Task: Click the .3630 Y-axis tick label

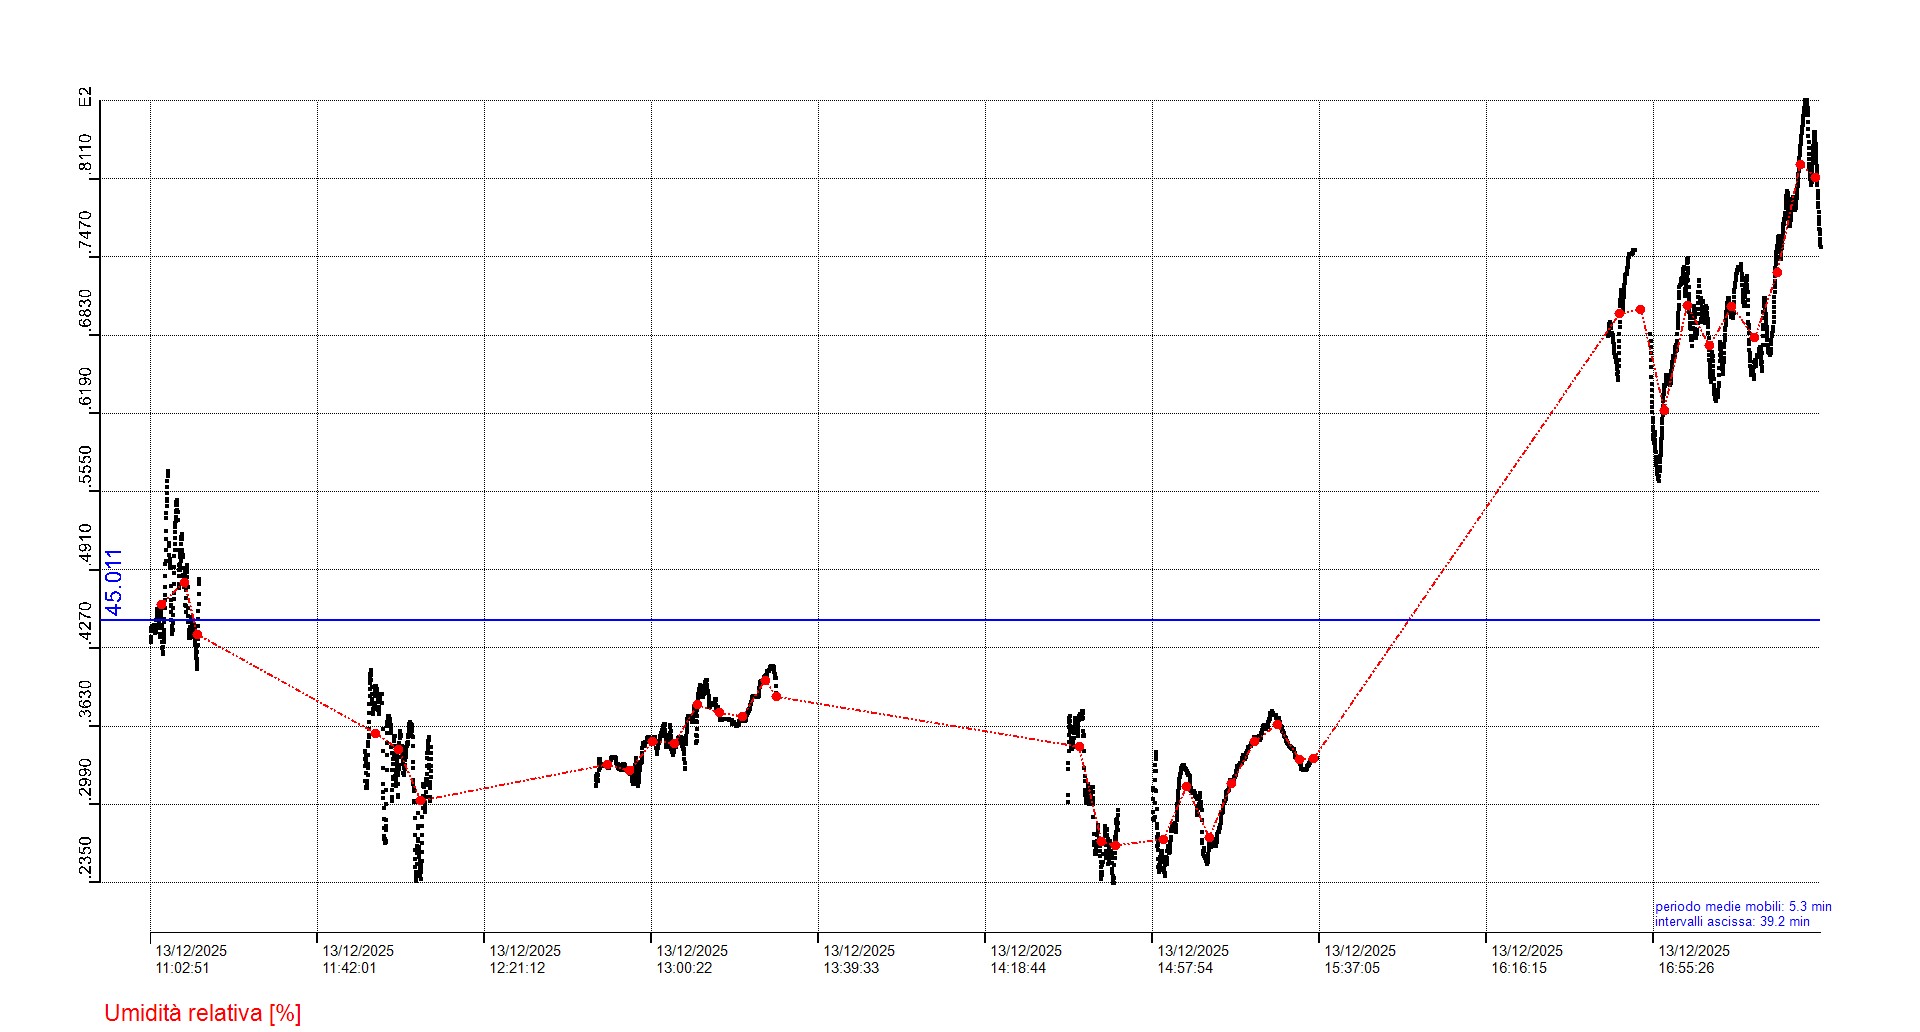Action: (x=85, y=702)
